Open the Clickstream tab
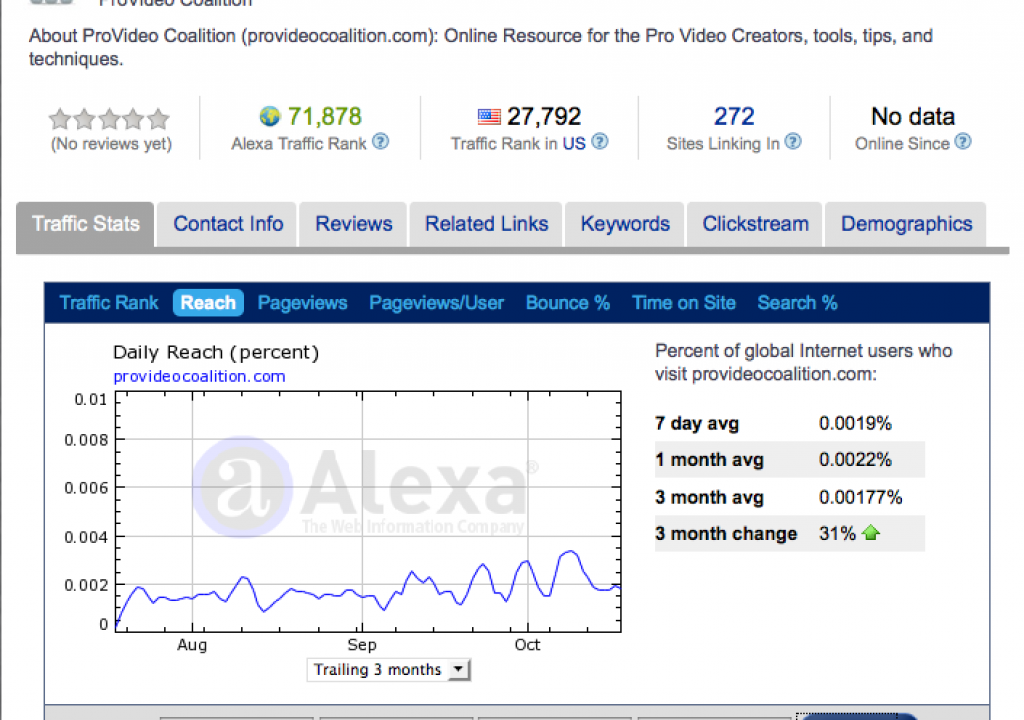 tap(756, 224)
